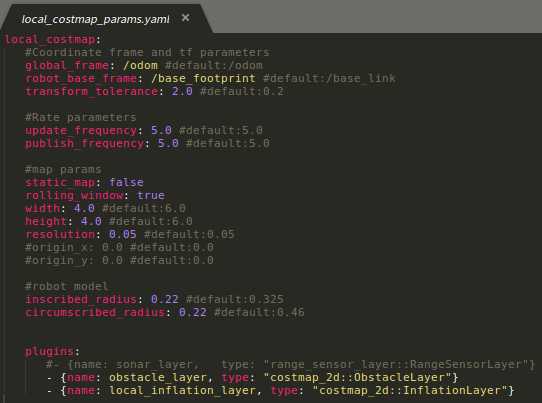Image resolution: width=542 pixels, height=403 pixels.
Task: Click the value '2.0' of transform_tolerance
Action: (x=182, y=91)
